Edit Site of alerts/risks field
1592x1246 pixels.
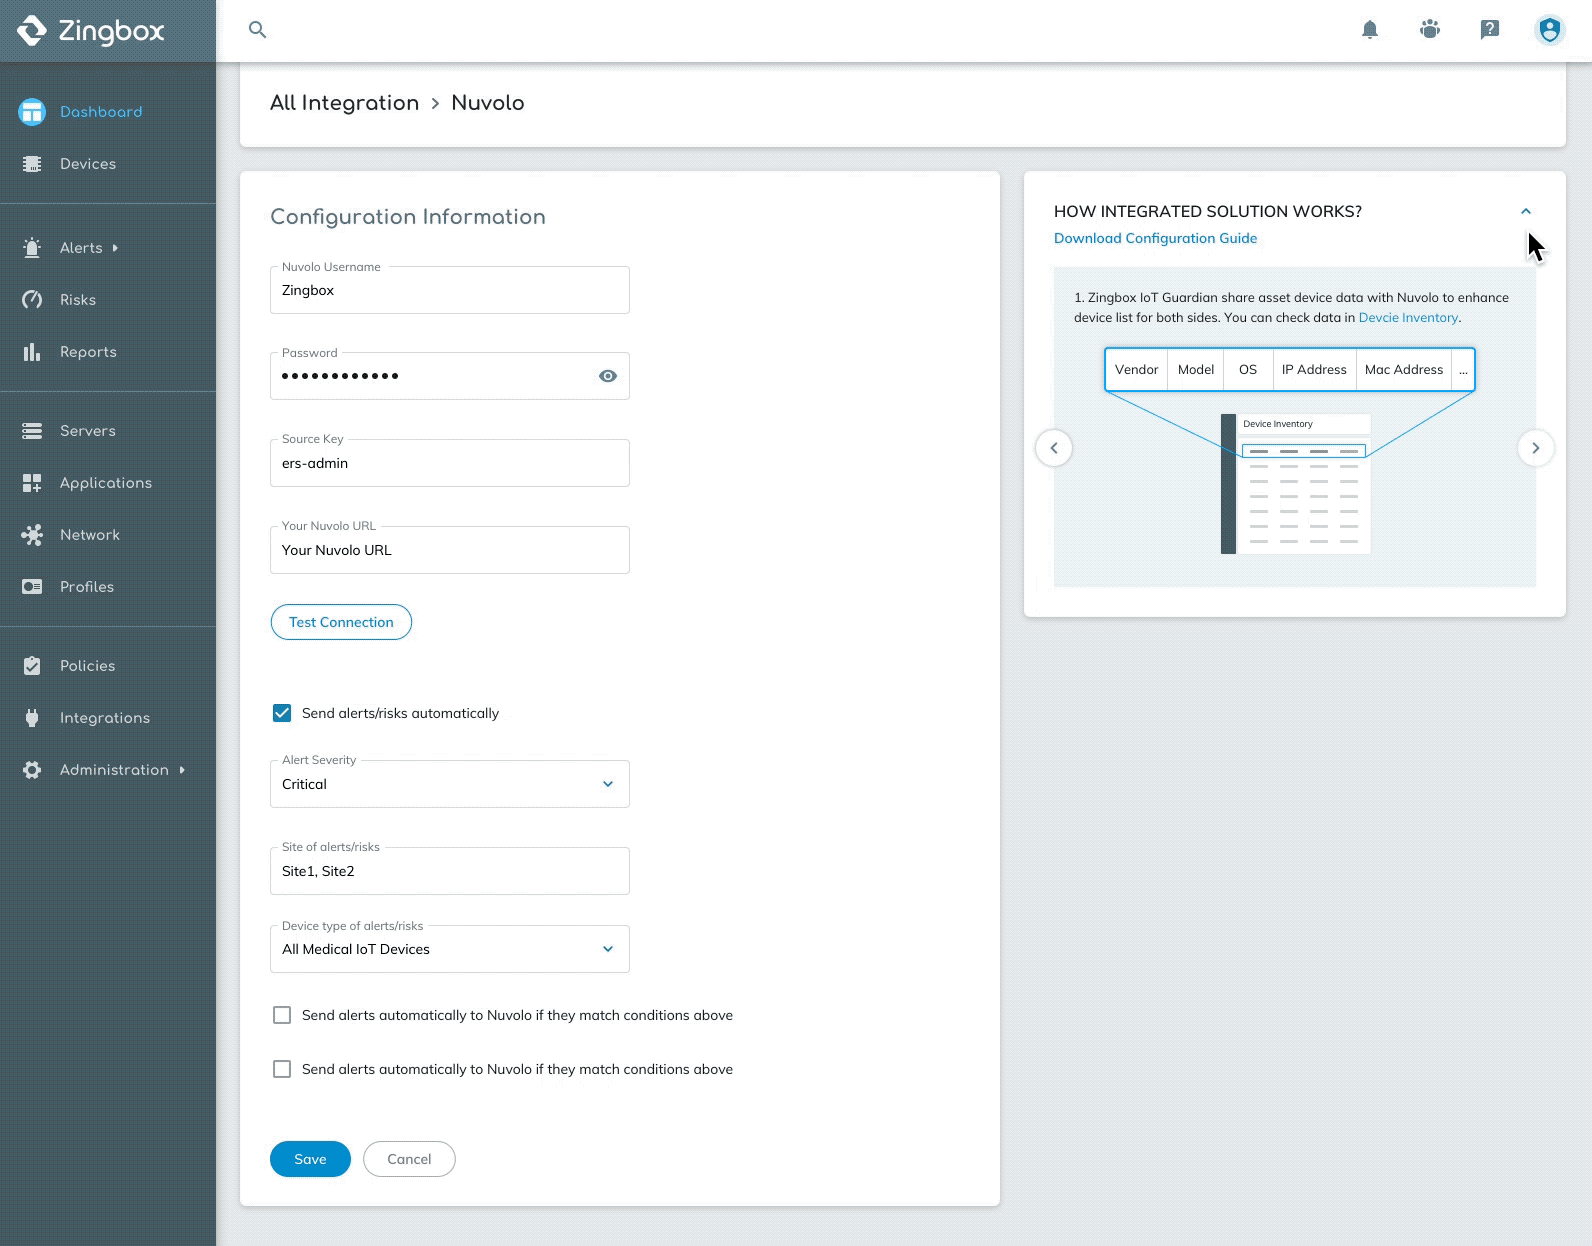450,871
